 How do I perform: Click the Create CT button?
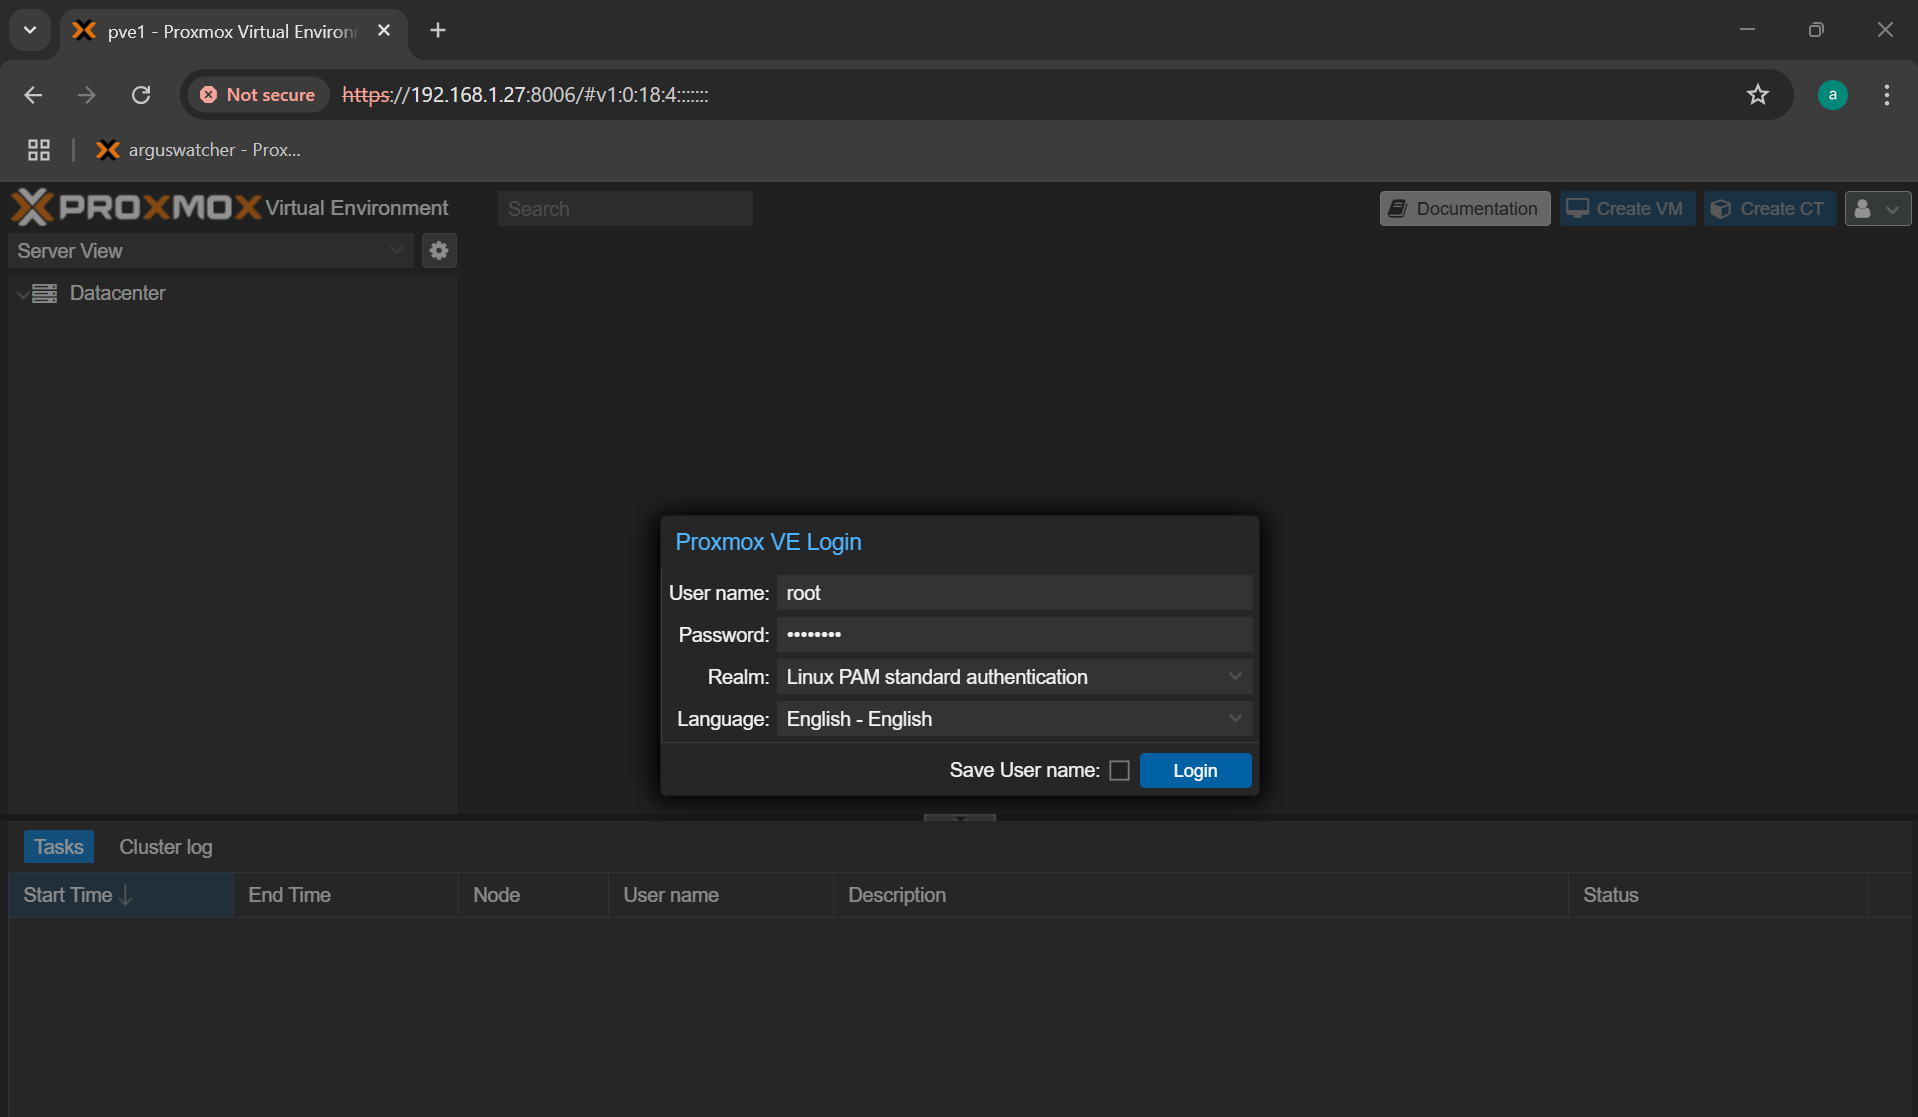[1770, 209]
